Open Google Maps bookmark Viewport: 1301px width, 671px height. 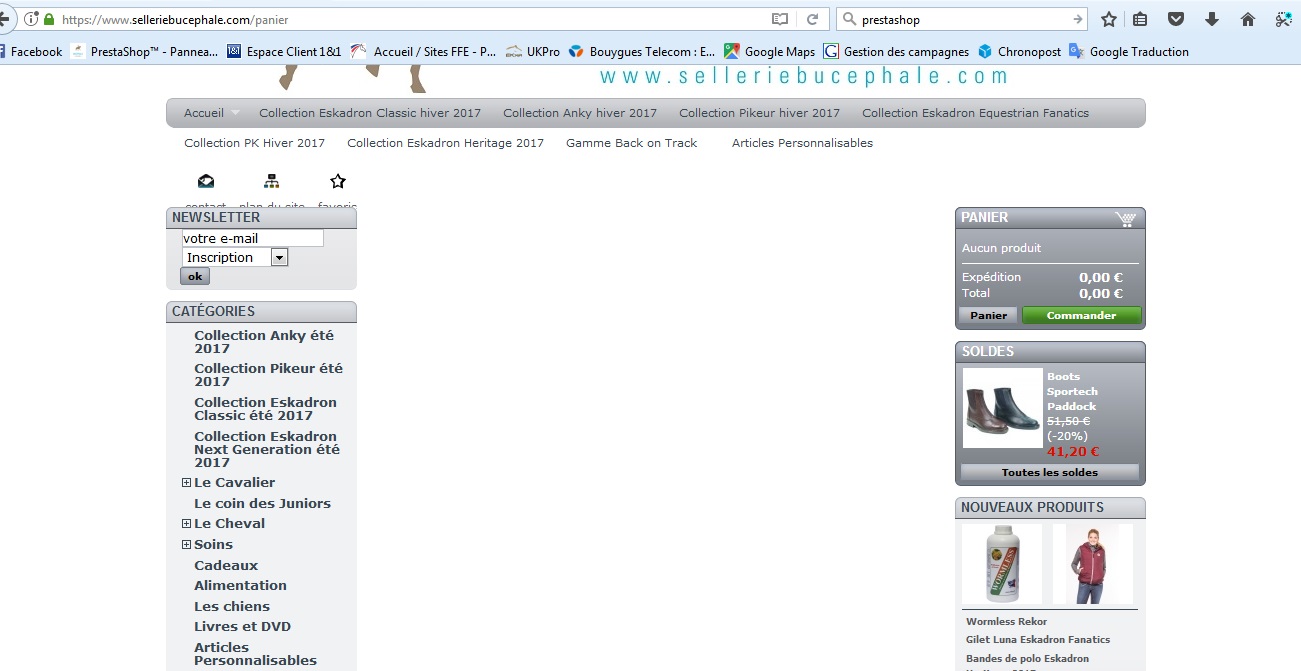click(769, 51)
